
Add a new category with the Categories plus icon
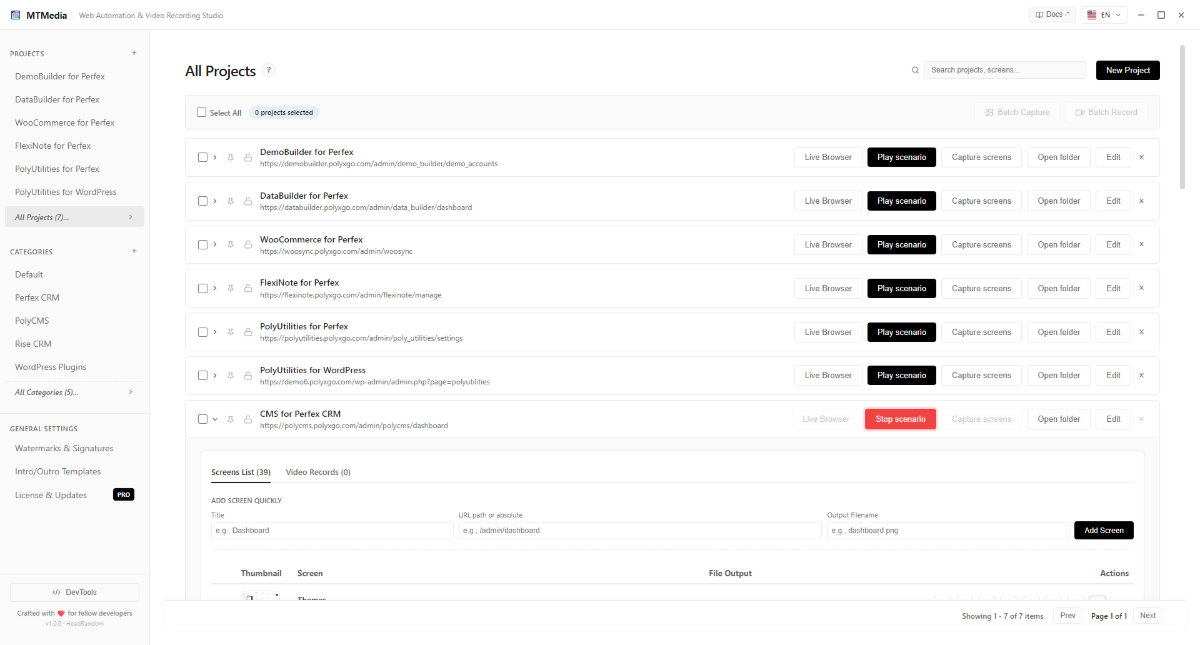(134, 251)
